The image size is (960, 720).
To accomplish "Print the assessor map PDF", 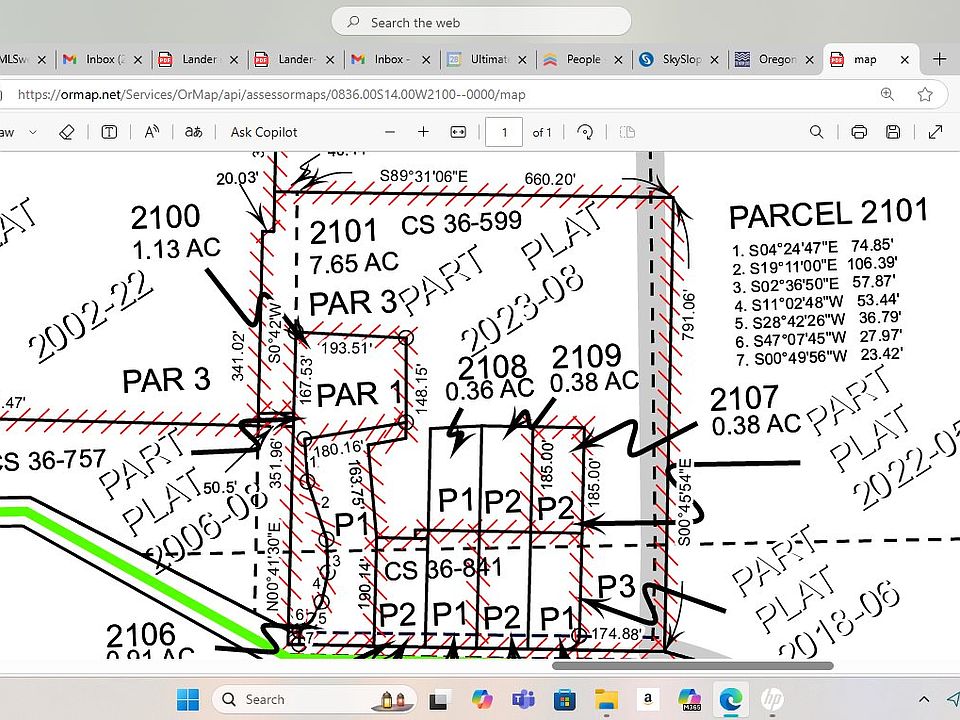I will click(859, 132).
